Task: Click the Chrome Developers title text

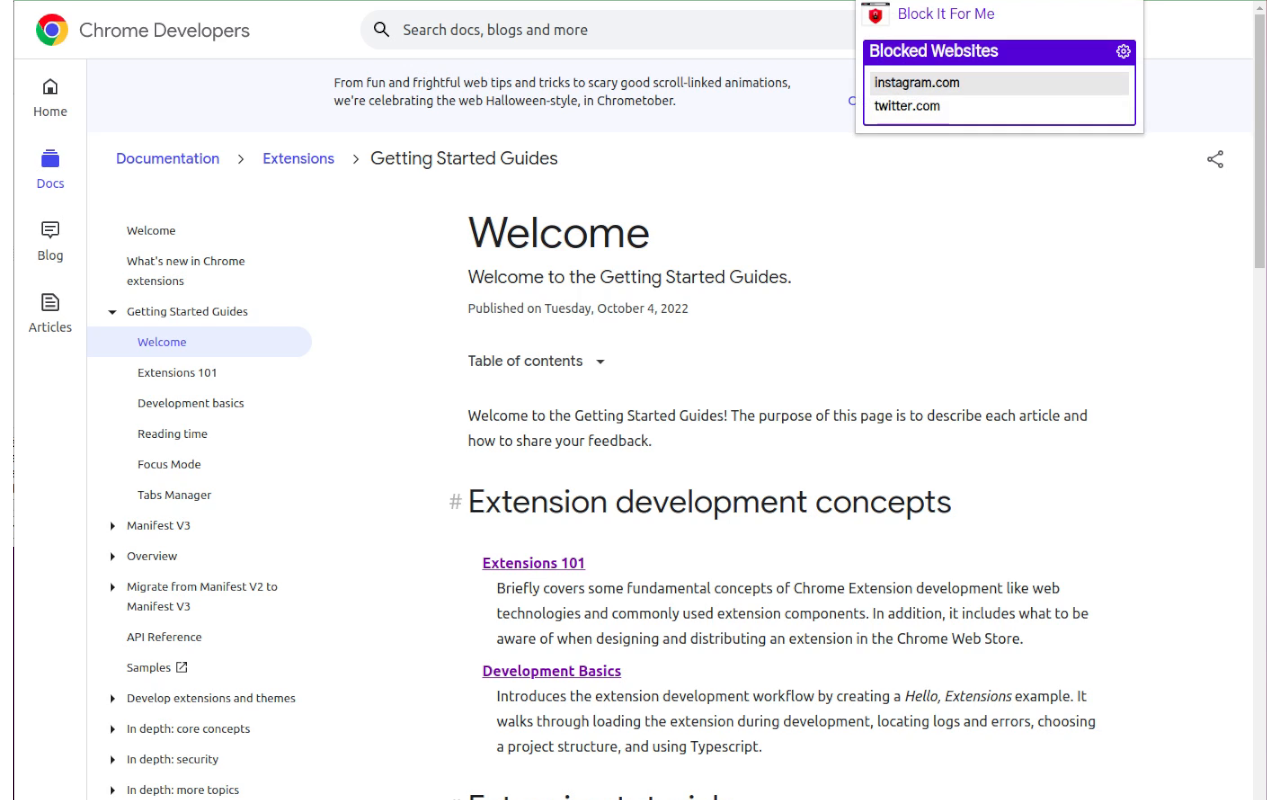Action: click(x=165, y=30)
